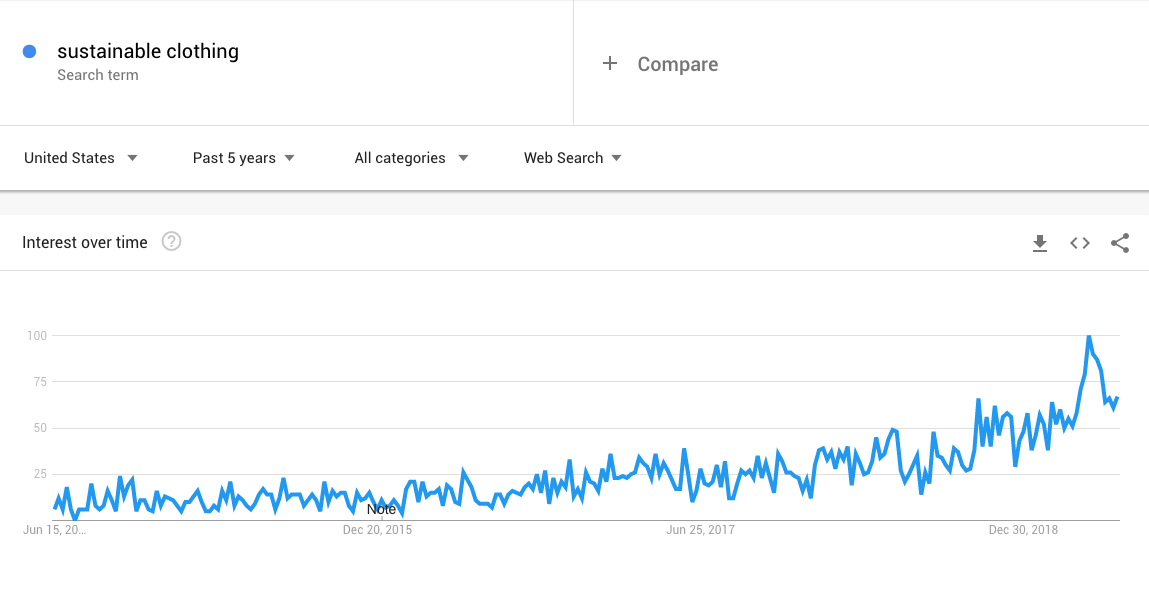The image size is (1149, 605).
Task: Click the Note marker on the chart
Action: (x=381, y=509)
